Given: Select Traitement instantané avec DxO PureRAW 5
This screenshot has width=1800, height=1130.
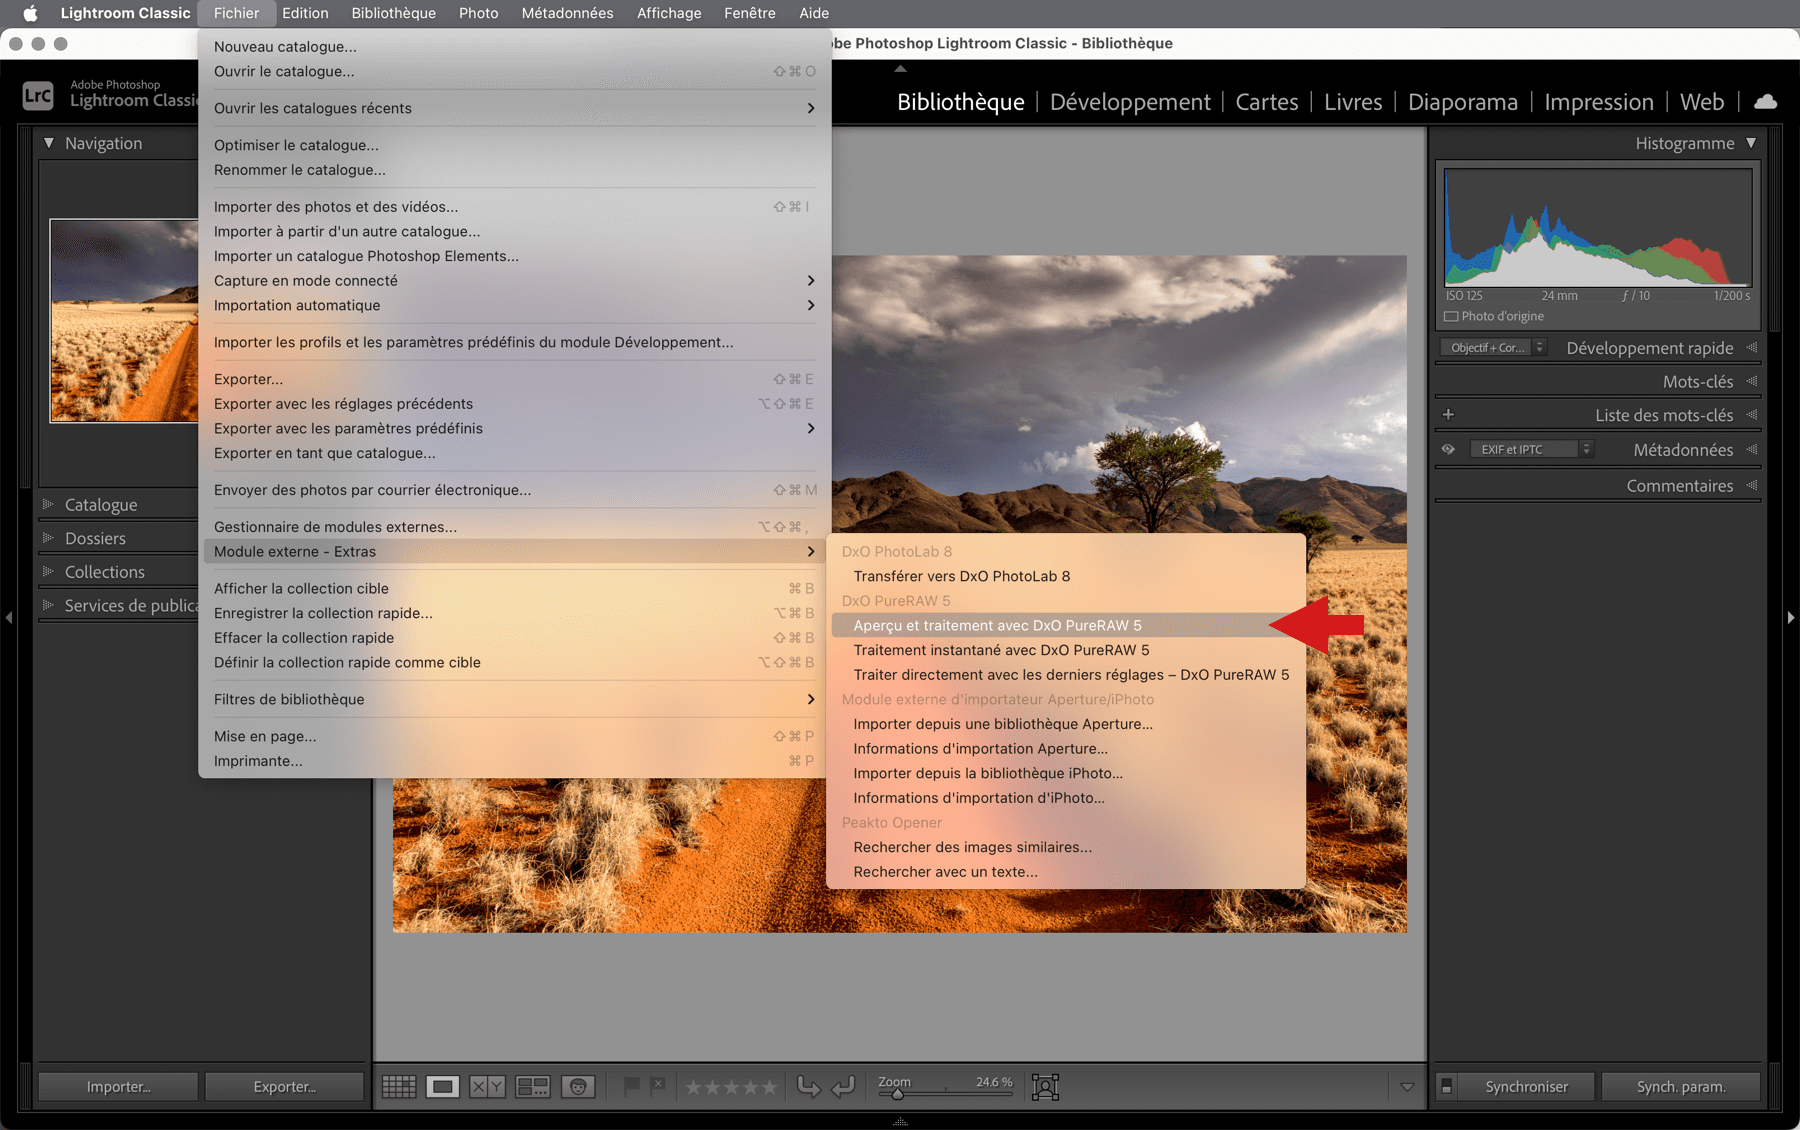Looking at the screenshot, I should coord(1067,650).
